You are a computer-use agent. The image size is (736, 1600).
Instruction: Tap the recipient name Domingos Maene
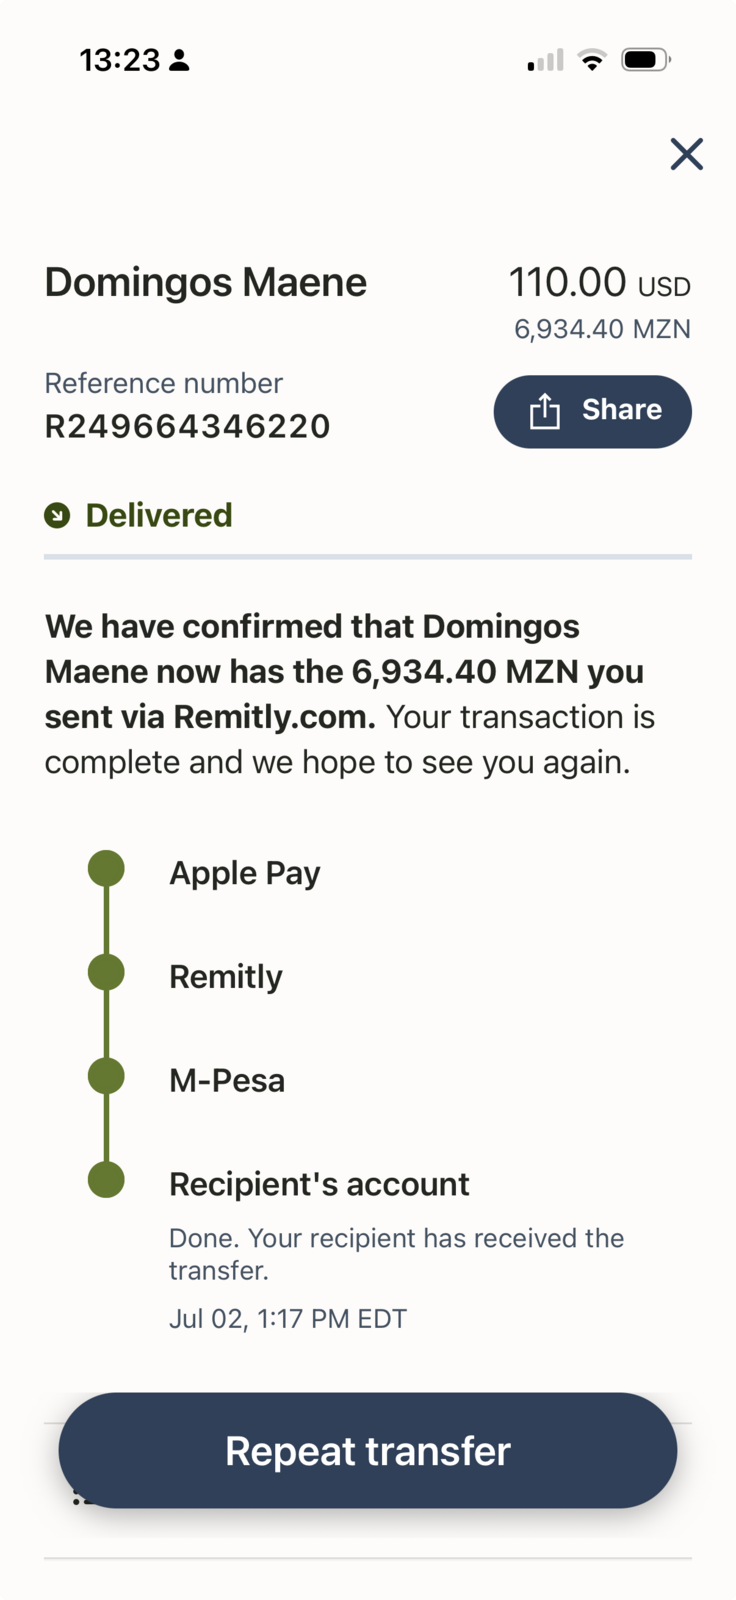(206, 283)
